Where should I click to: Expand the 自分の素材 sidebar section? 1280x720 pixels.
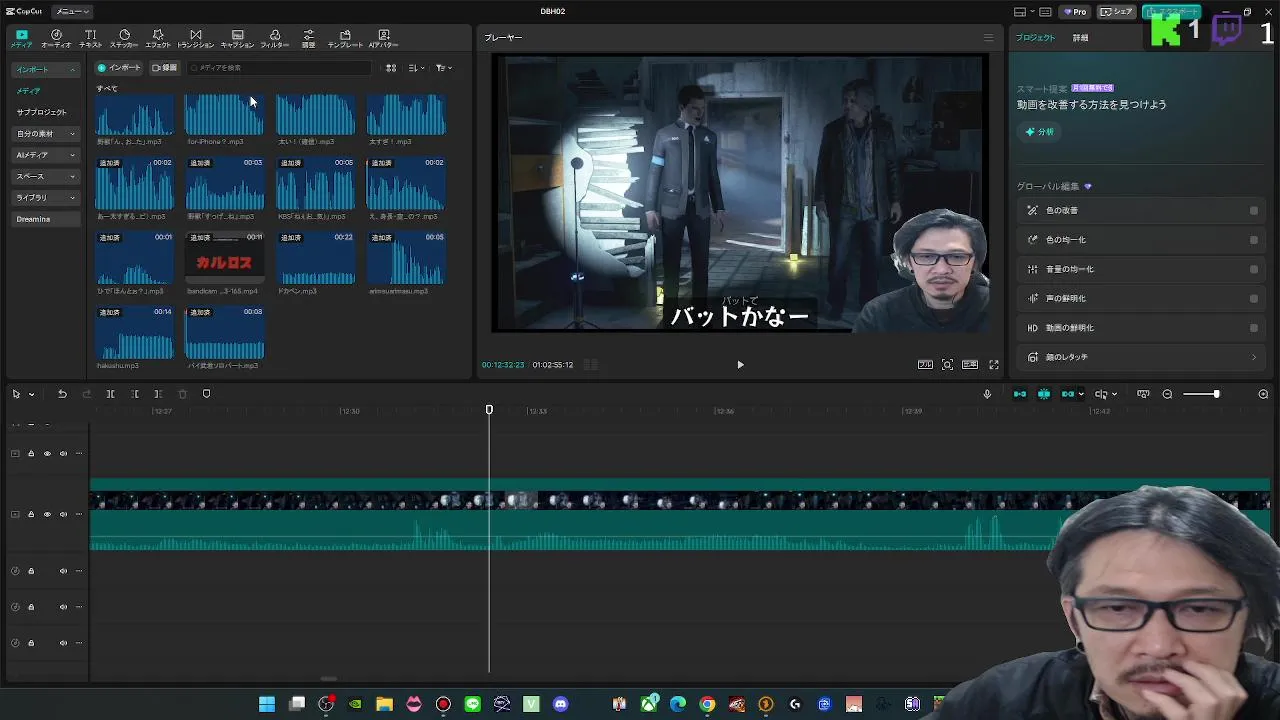(x=45, y=134)
